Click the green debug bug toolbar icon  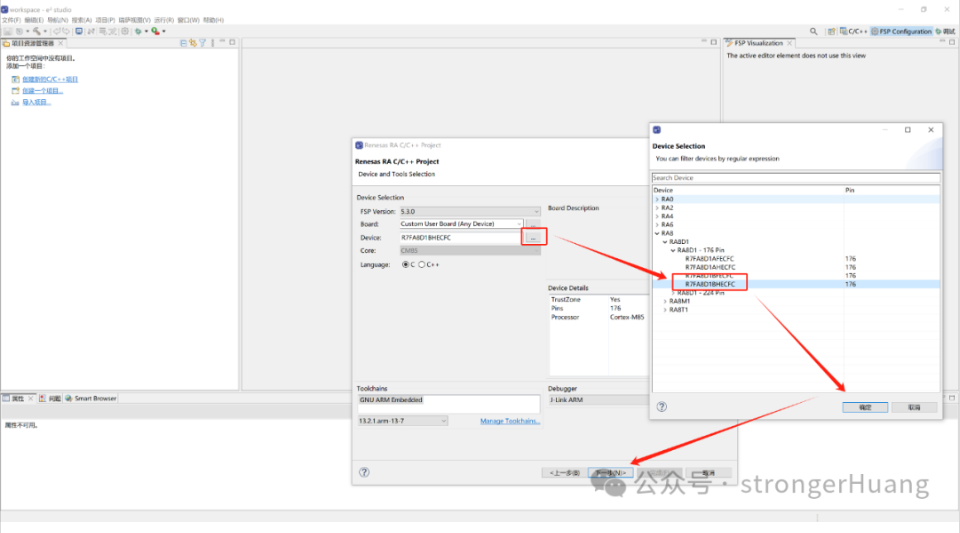point(138,31)
